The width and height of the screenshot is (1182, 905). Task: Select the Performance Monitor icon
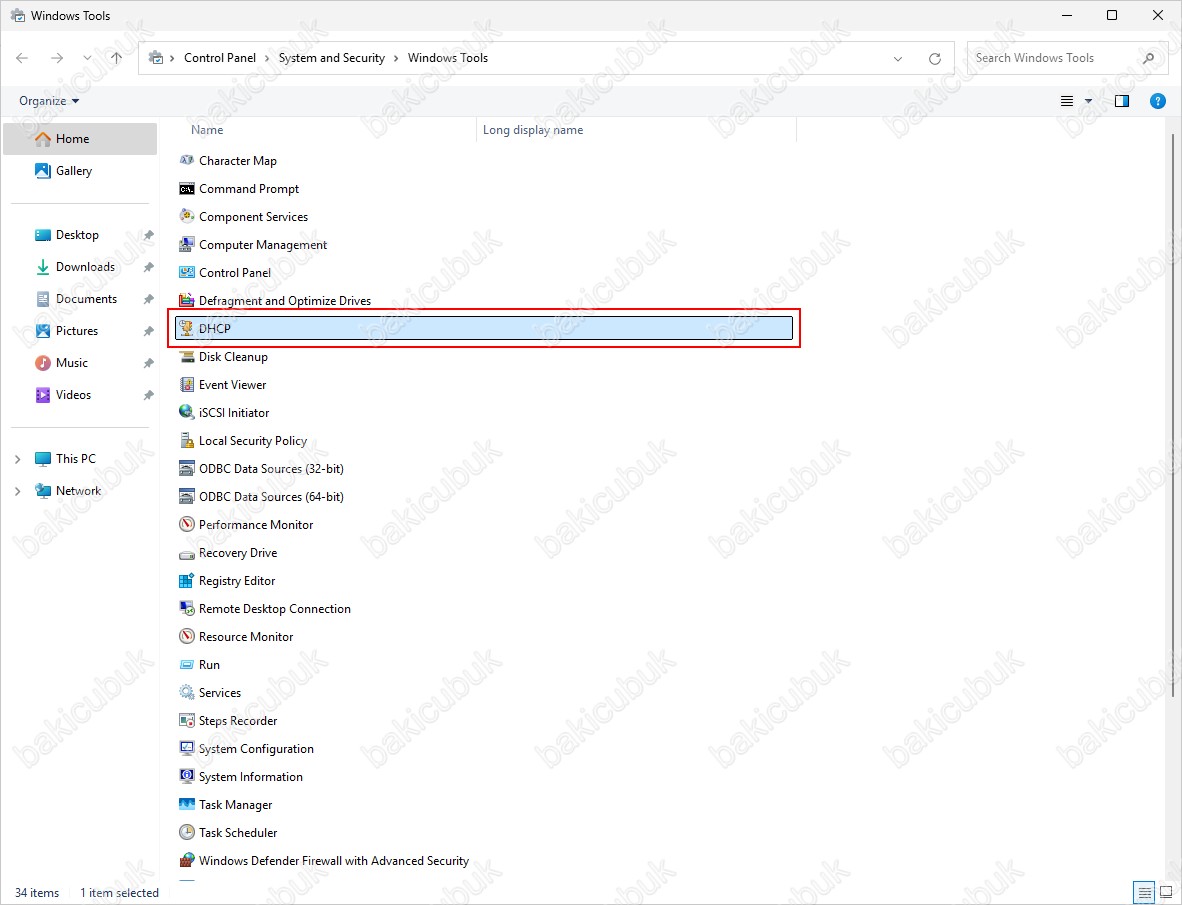point(186,524)
